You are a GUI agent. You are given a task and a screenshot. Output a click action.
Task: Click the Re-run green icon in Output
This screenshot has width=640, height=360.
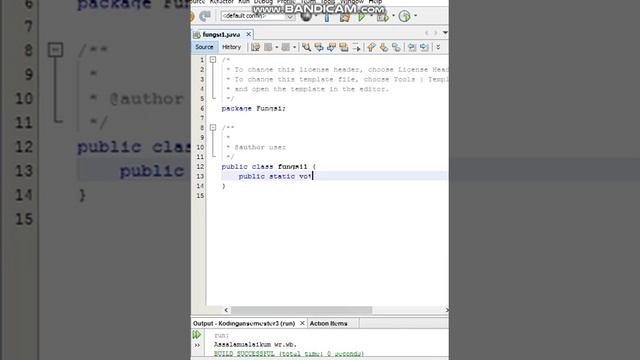pos(197,335)
